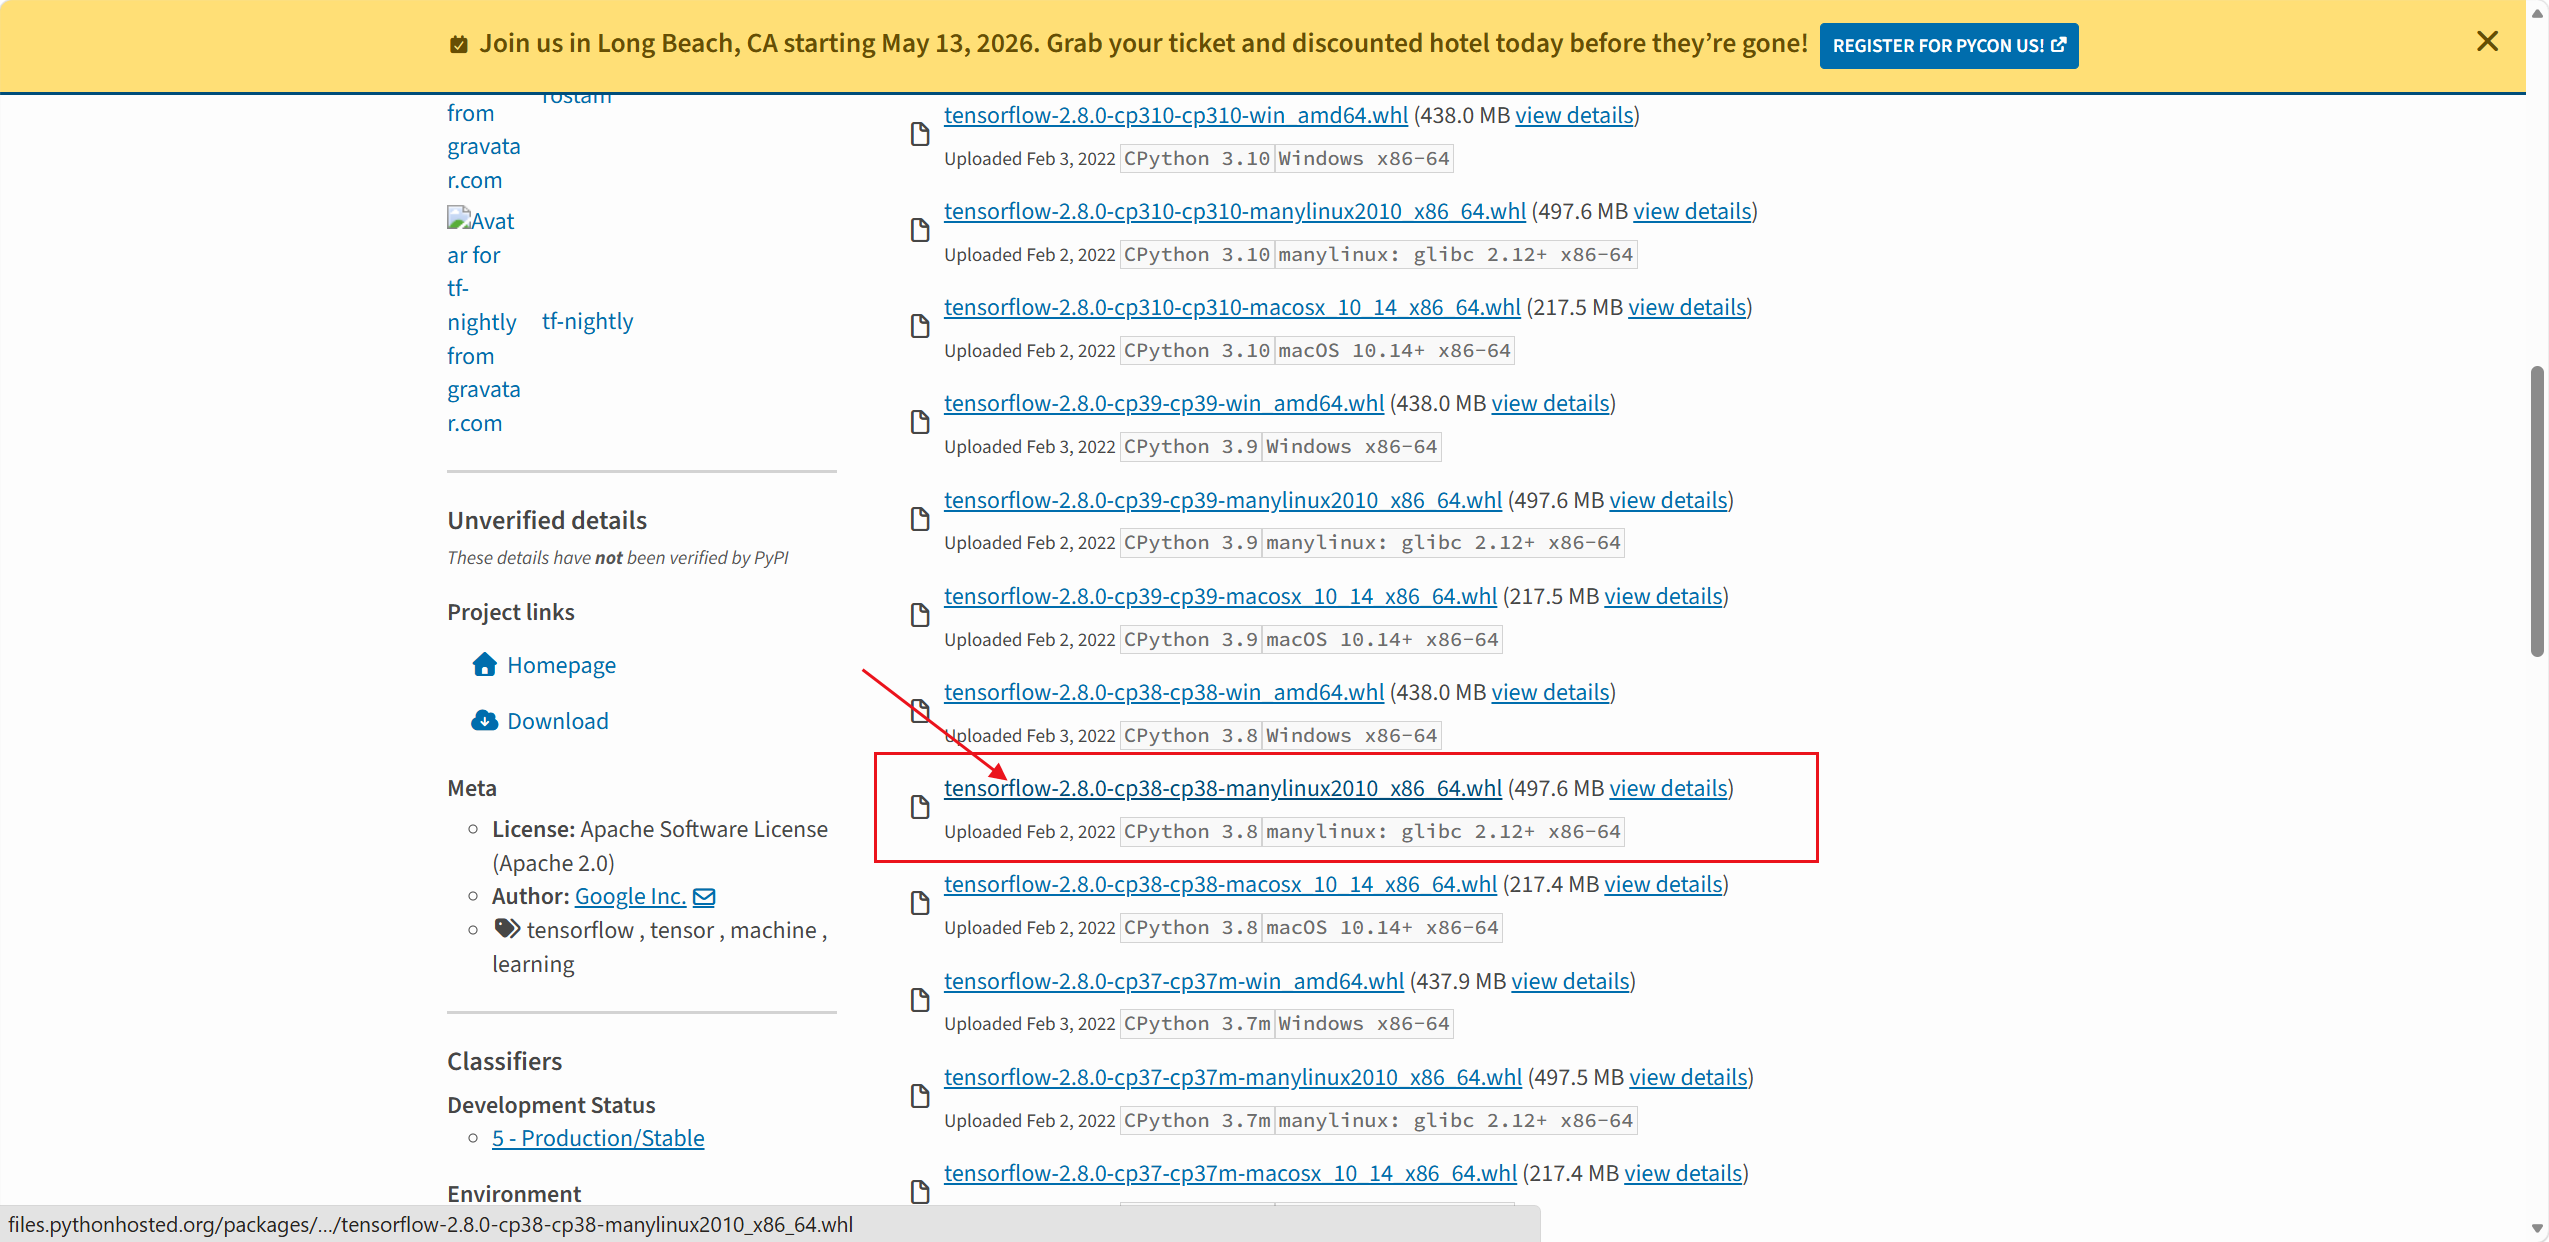View details of cp310 macosx wheel
The width and height of the screenshot is (2549, 1242).
tap(1687, 307)
